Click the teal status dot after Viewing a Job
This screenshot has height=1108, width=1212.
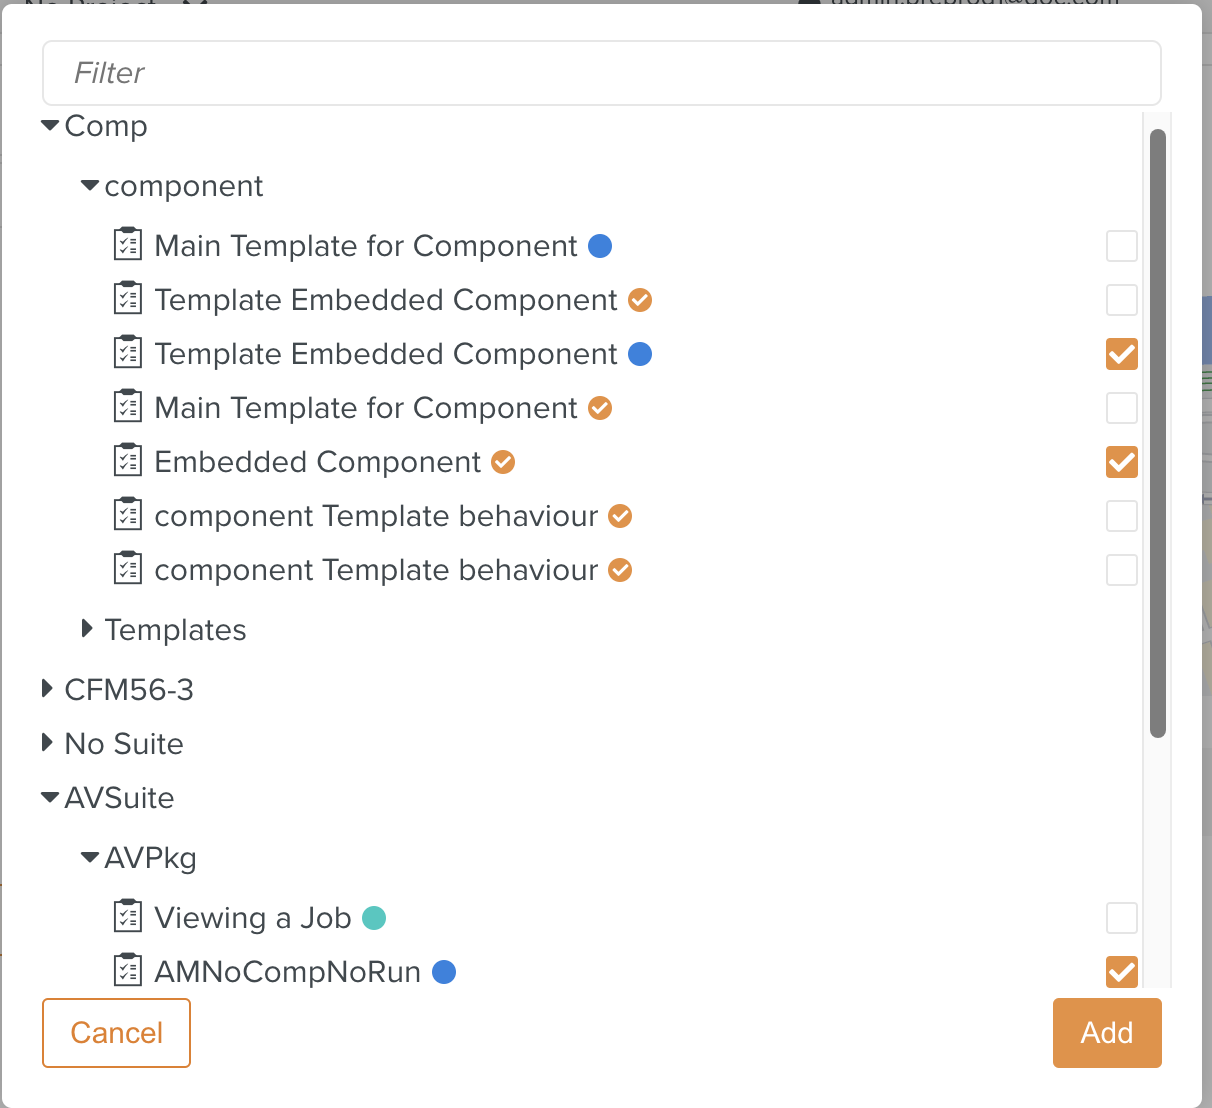click(x=374, y=918)
